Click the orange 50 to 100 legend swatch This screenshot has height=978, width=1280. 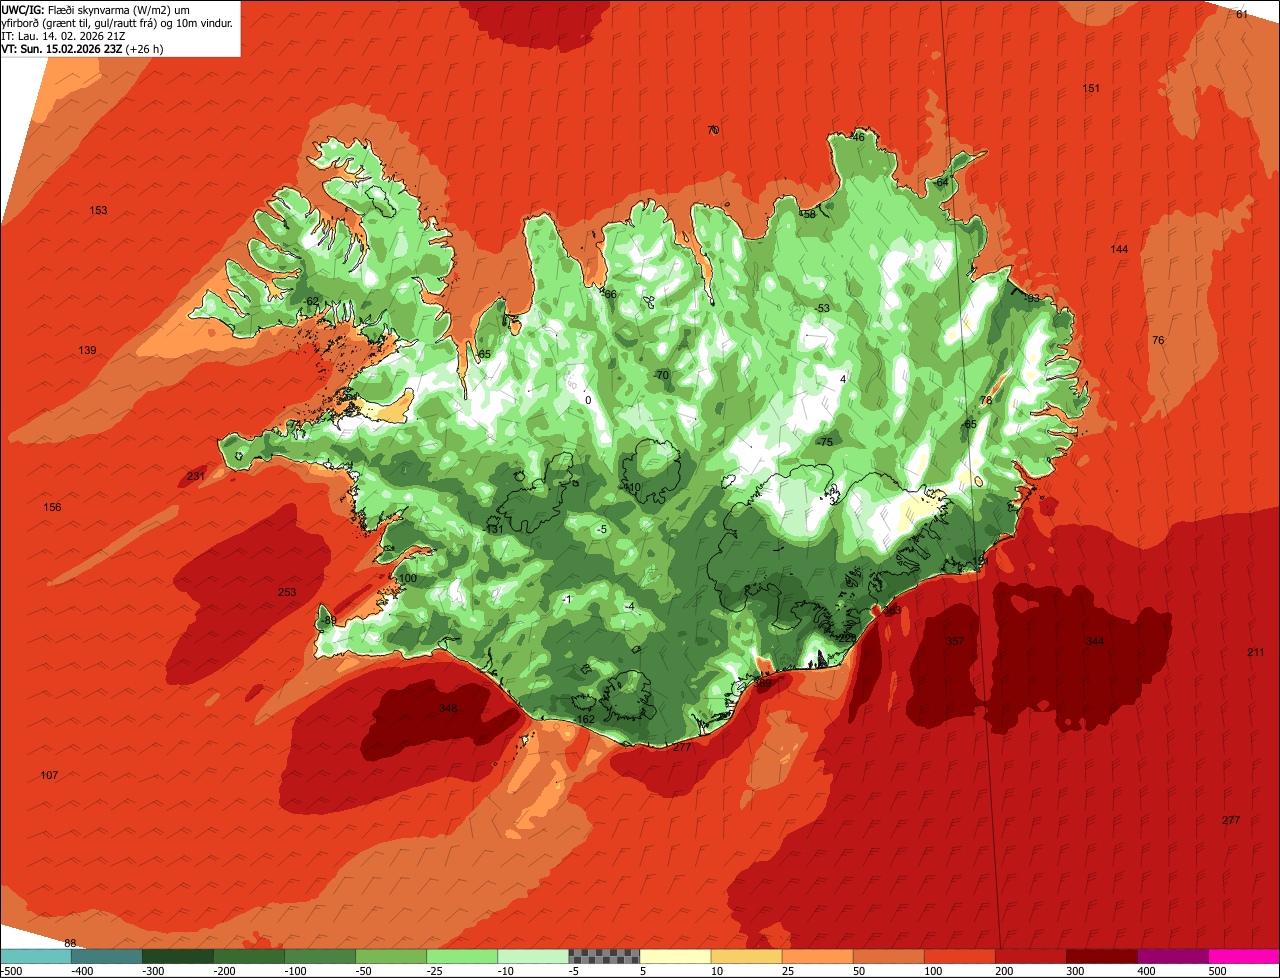[888, 956]
